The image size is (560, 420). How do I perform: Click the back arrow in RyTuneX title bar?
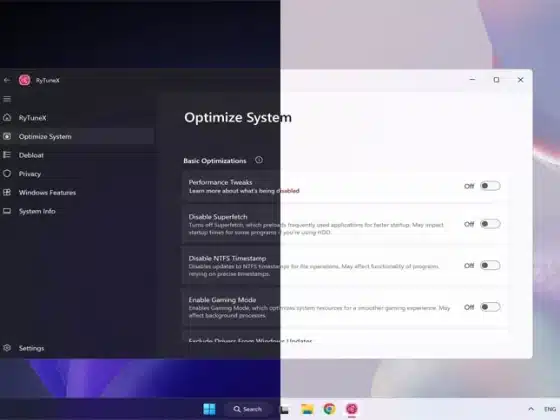tap(7, 80)
